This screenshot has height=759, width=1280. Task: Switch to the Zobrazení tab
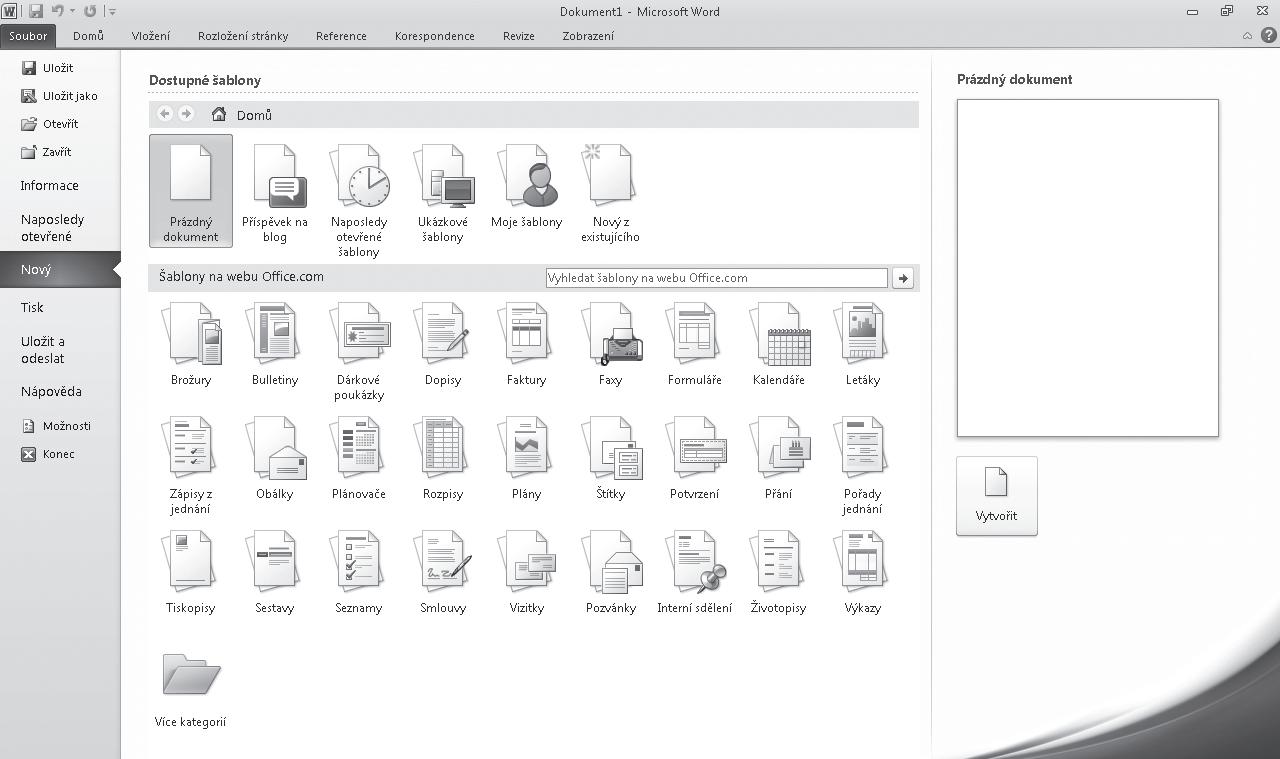589,36
